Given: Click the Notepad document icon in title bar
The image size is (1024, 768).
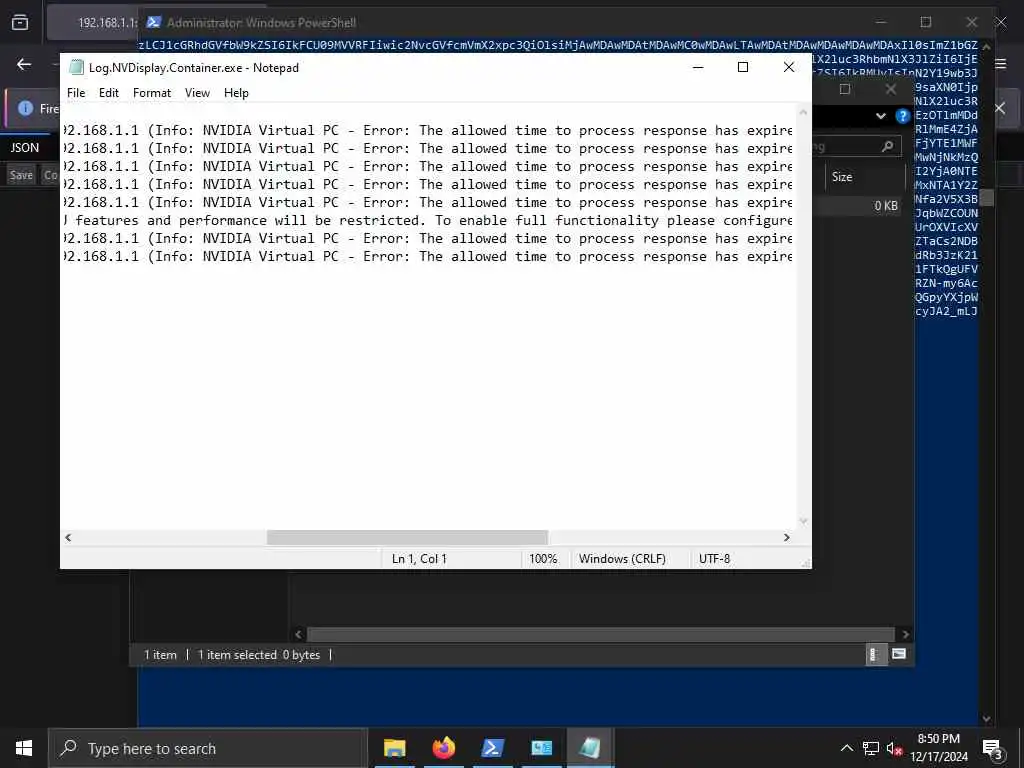Looking at the screenshot, I should pos(76,67).
